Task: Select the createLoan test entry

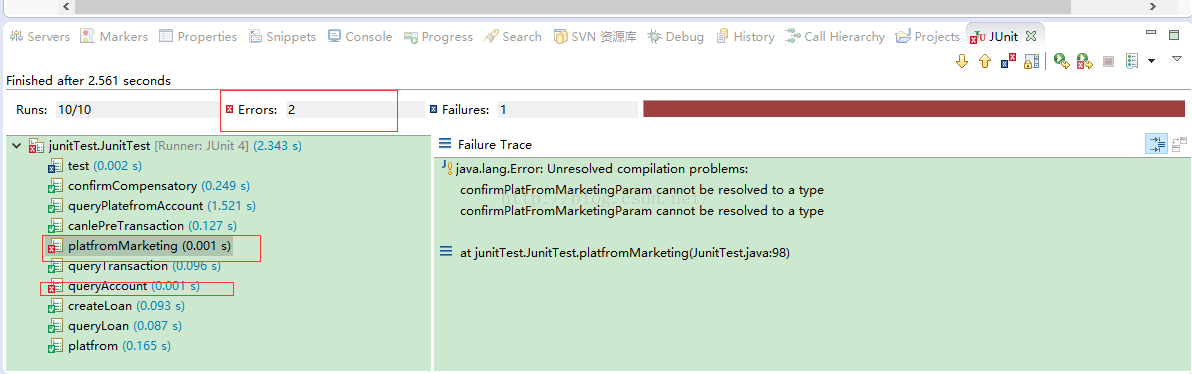Action: pyautogui.click(x=116, y=306)
